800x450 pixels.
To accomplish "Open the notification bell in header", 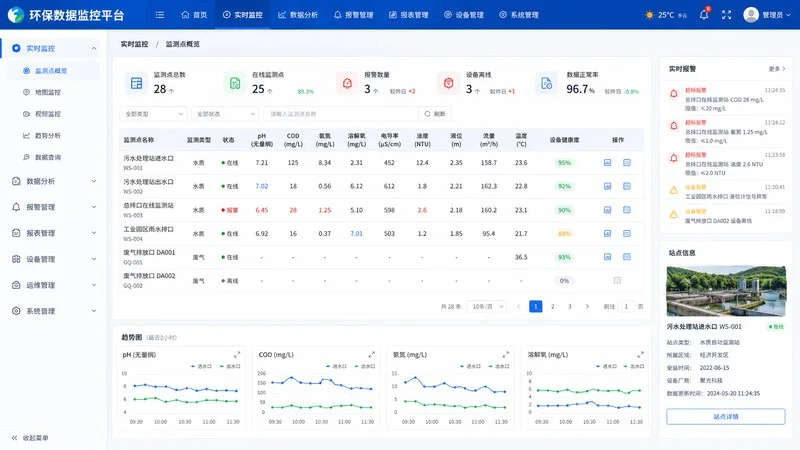I will [x=704, y=14].
